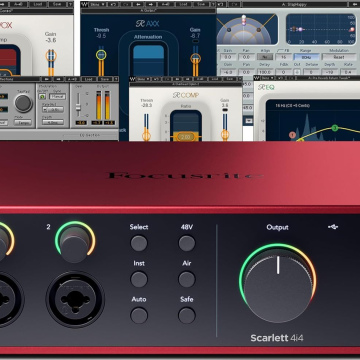Click the Gain slider handle in RVox

[x=51, y=55]
